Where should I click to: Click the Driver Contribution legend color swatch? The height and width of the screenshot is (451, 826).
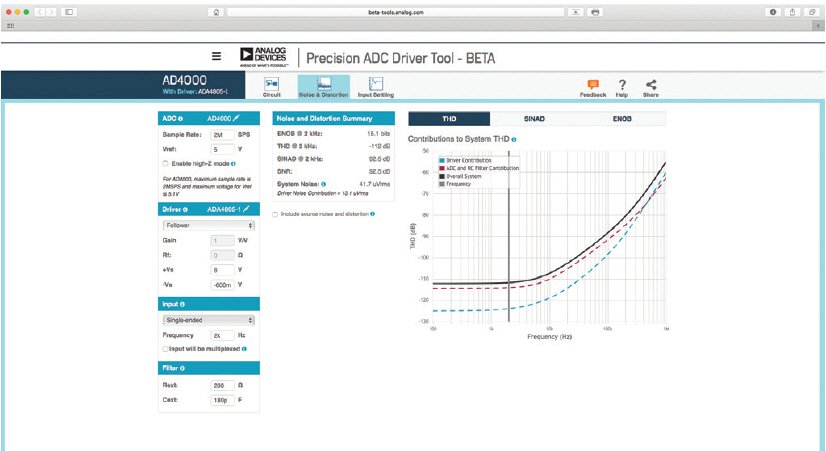[x=440, y=161]
